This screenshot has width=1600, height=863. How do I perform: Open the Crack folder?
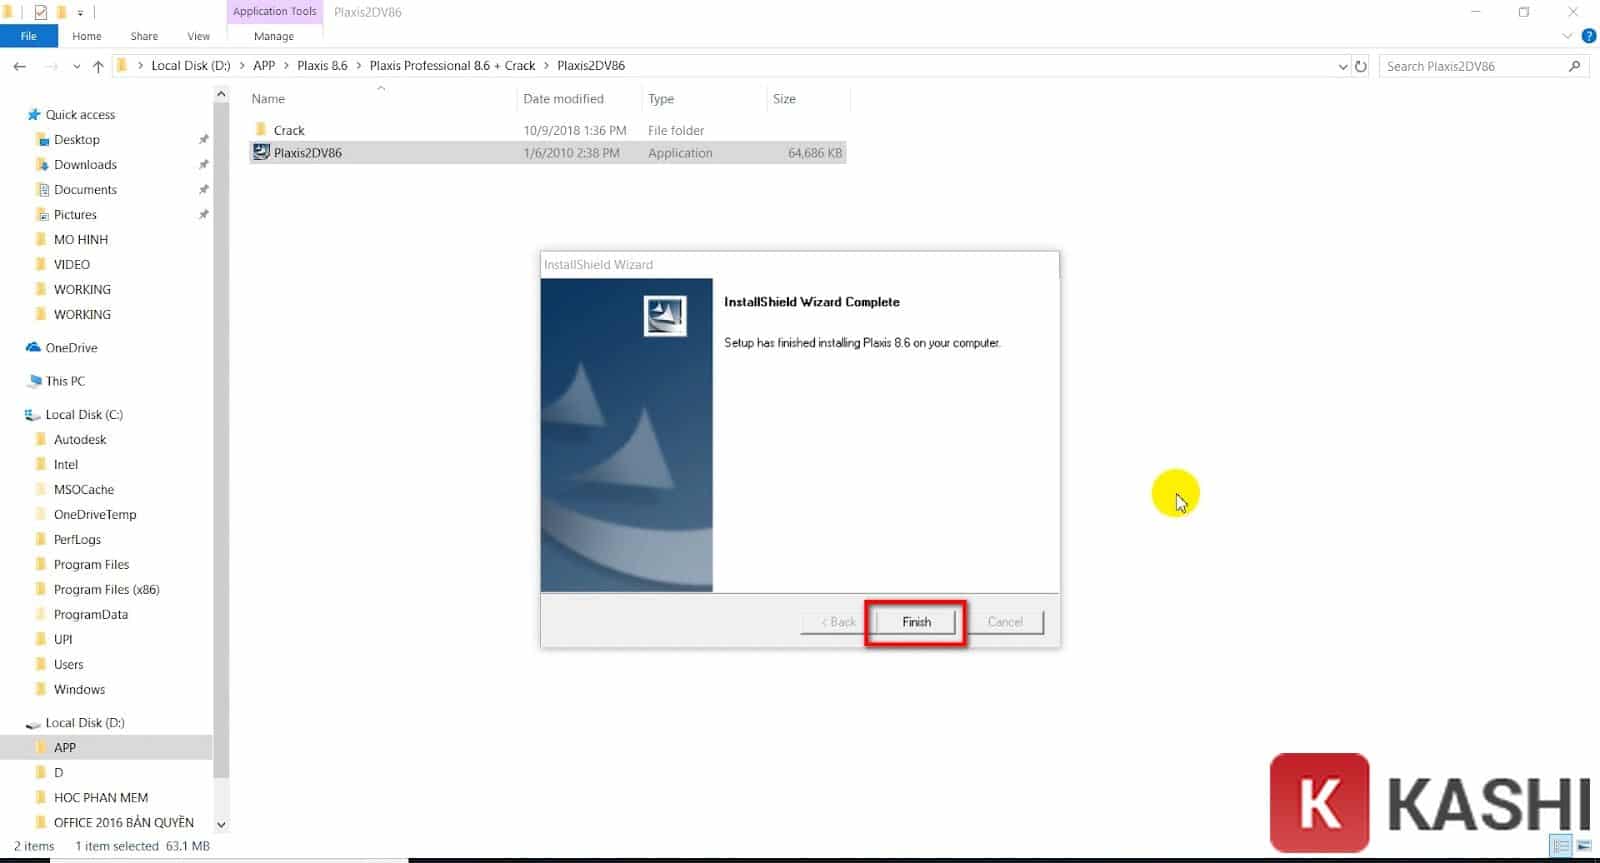click(x=289, y=130)
